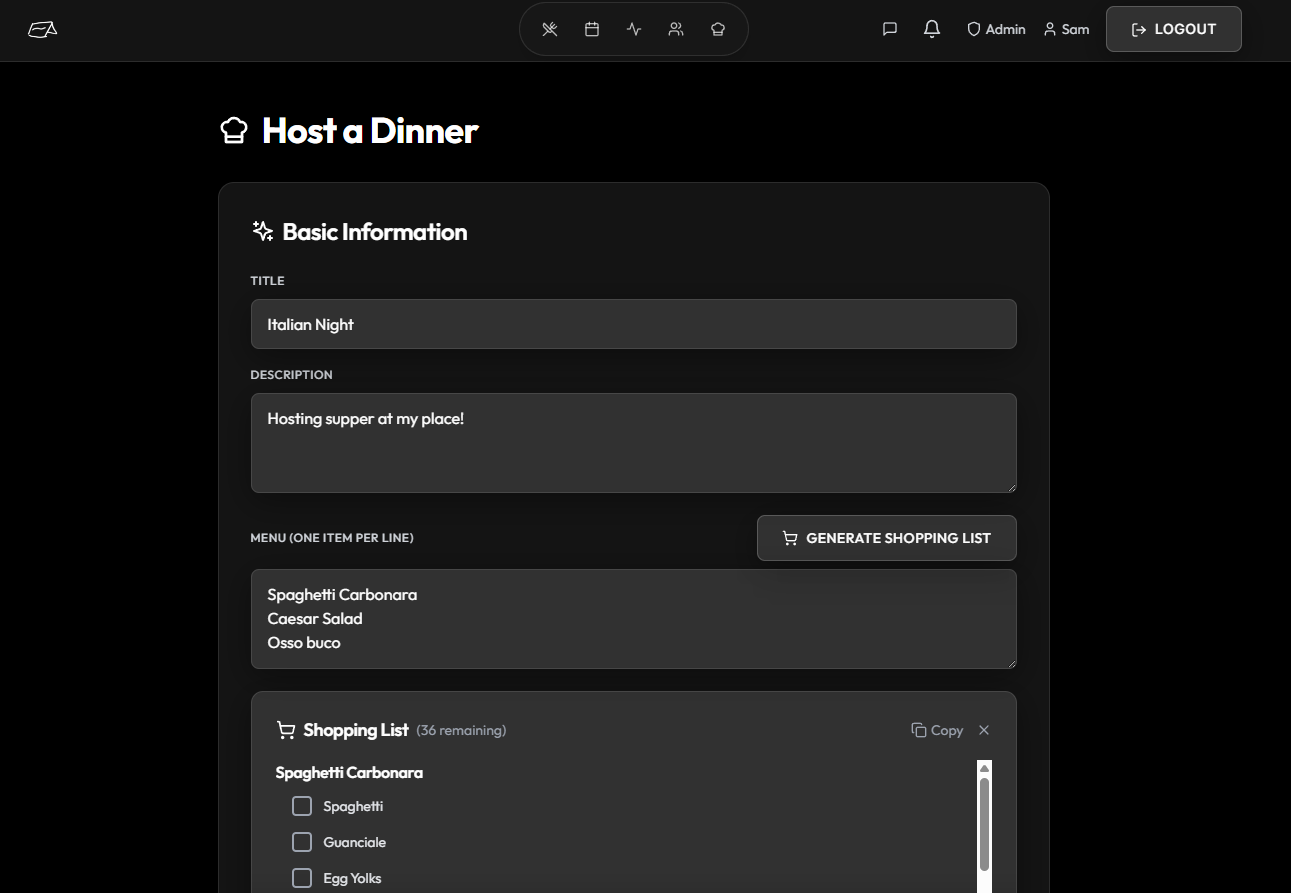Click the Host a Dinner heading
Viewport: 1291px width, 893px height.
(x=370, y=131)
